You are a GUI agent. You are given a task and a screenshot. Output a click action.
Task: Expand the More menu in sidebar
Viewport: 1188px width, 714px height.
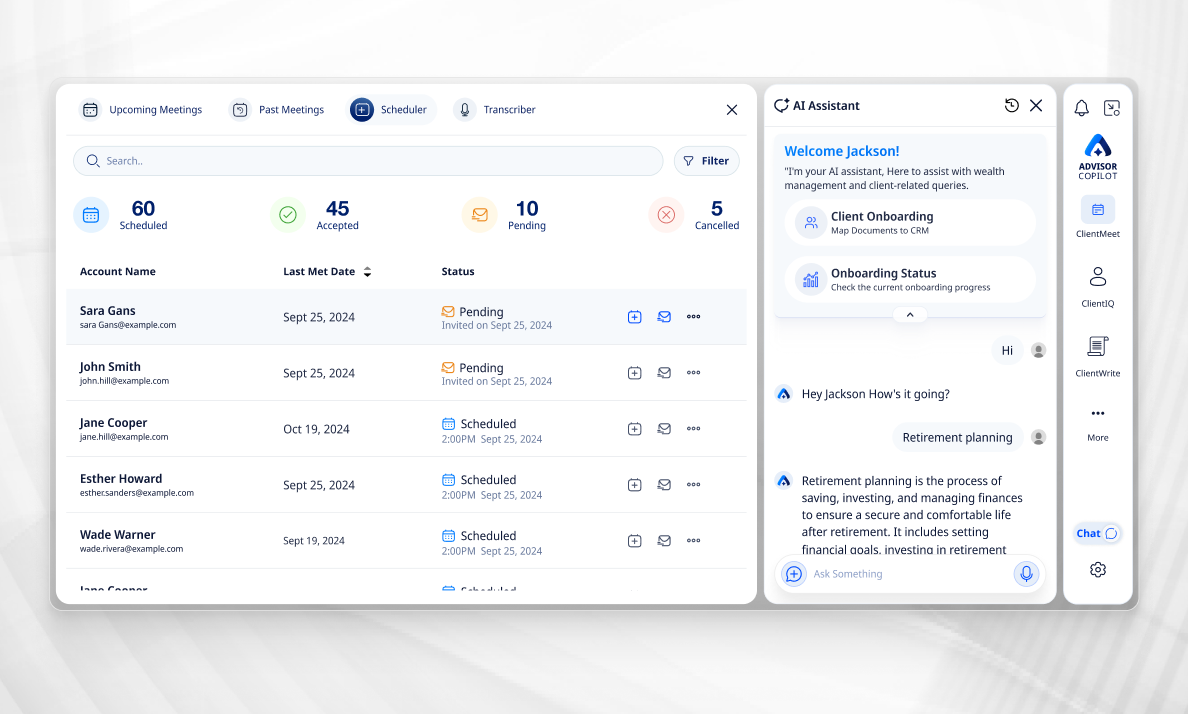(1097, 420)
